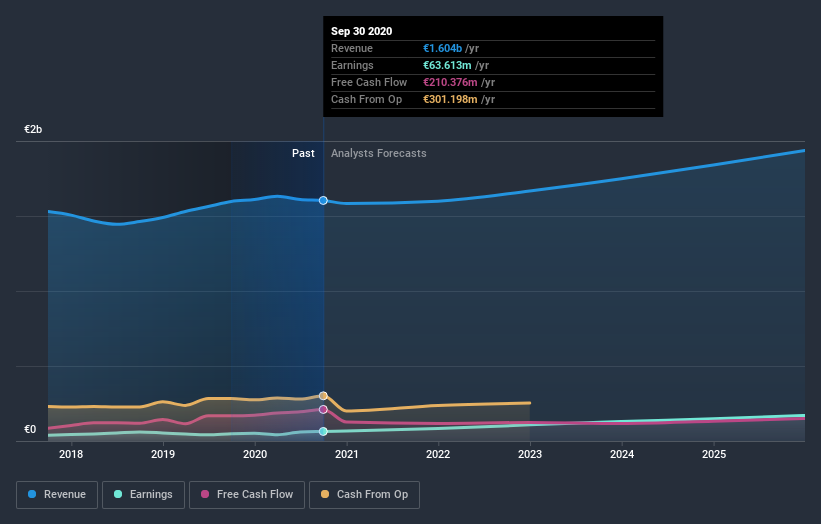Click the 2021 x-axis label

pyautogui.click(x=347, y=454)
